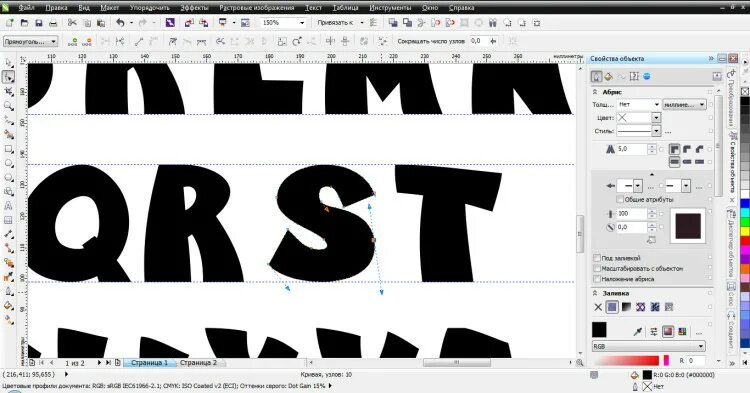Enable the 'Под заливкой' checkbox
The height and width of the screenshot is (393, 750).
coord(597,258)
